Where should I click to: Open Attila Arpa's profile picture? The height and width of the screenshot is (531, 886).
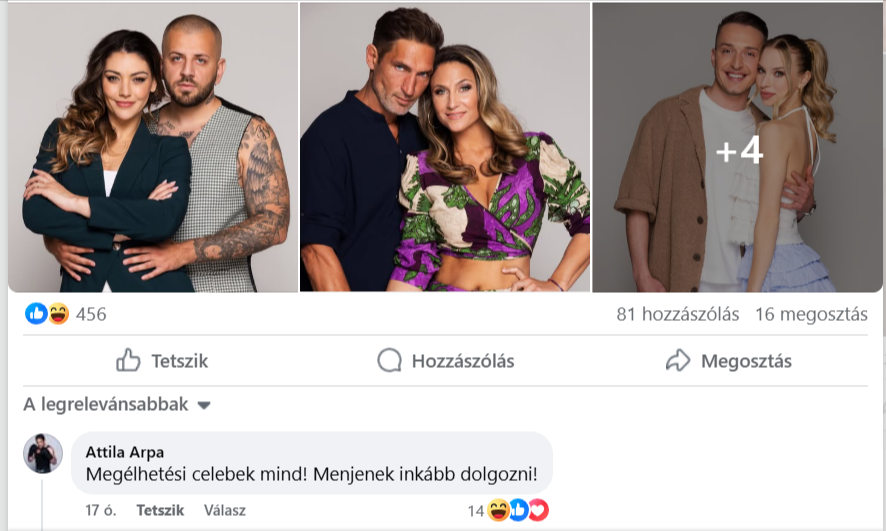(43, 454)
